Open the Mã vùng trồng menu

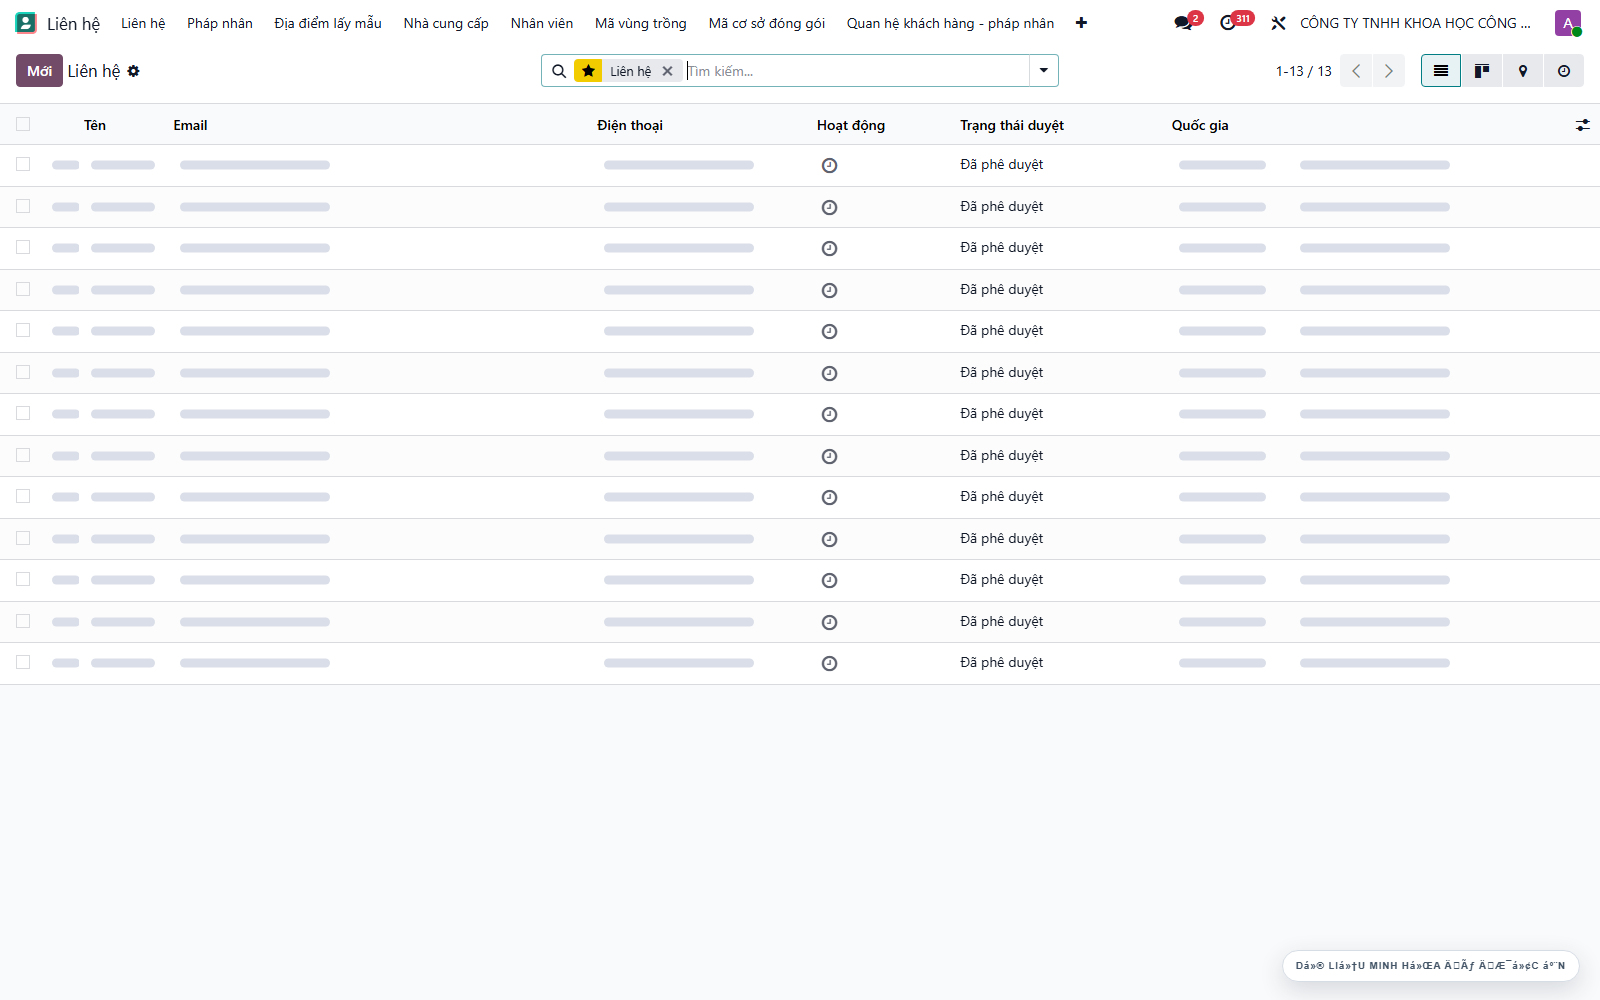pos(641,23)
